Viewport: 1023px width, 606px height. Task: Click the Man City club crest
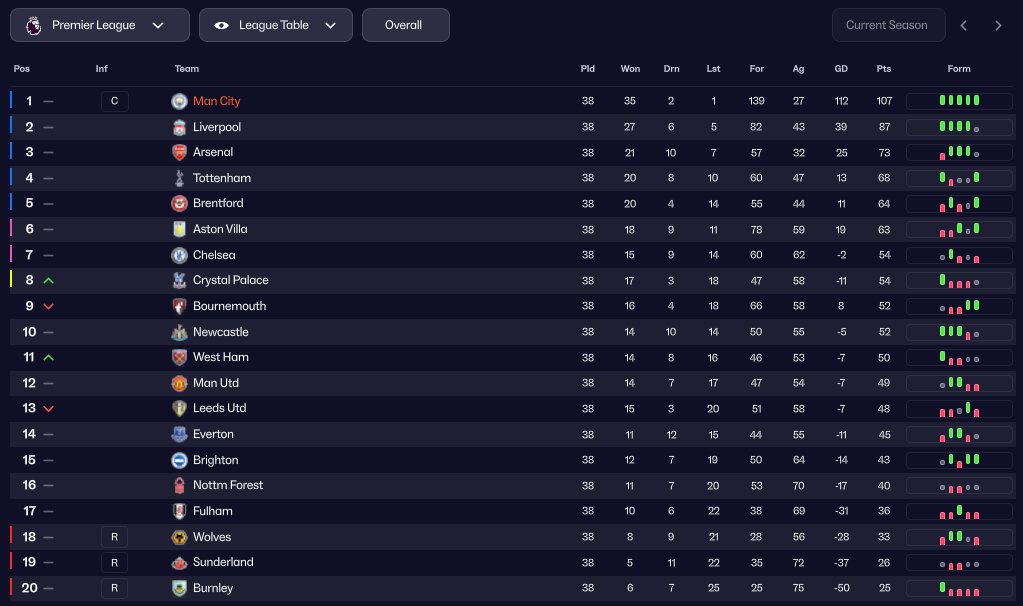[179, 101]
